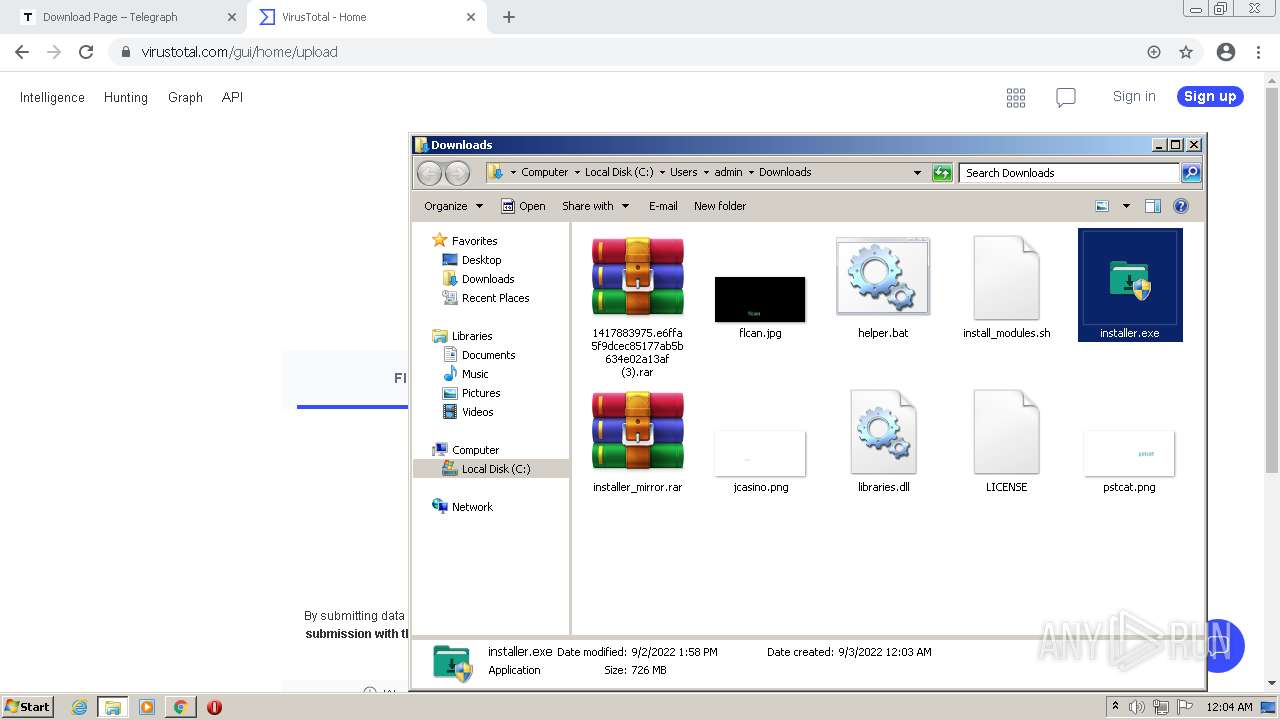Screen dimensions: 1280x720
Task: Go back in Chrome
Action: pos(22,52)
